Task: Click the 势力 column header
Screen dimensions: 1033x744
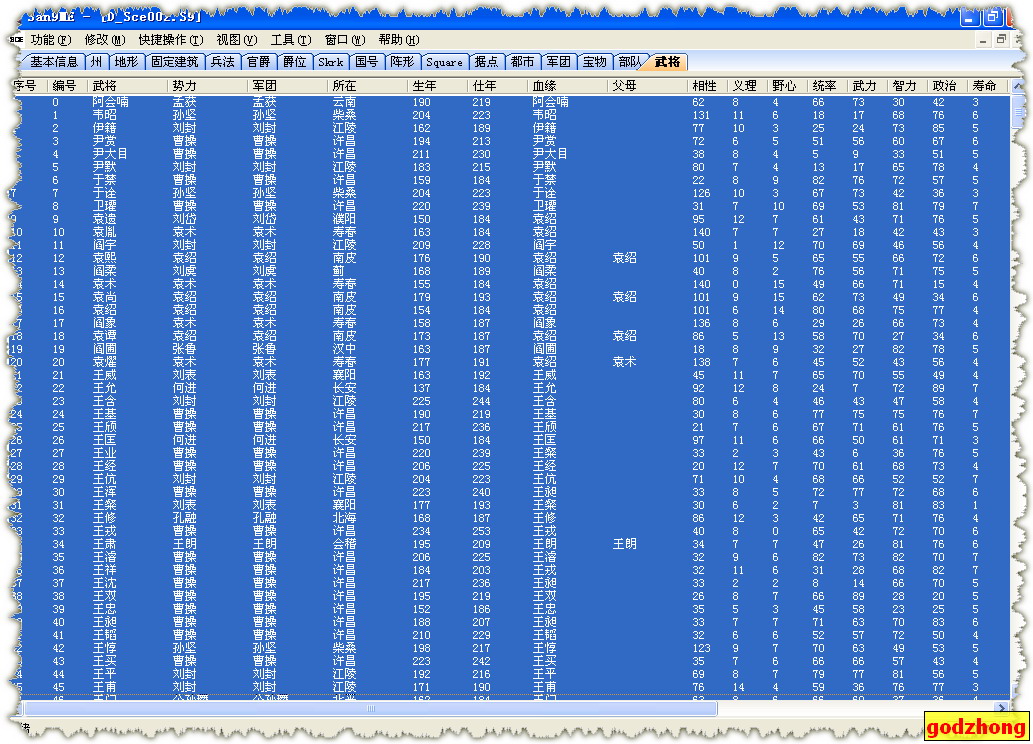Action: tap(185, 86)
